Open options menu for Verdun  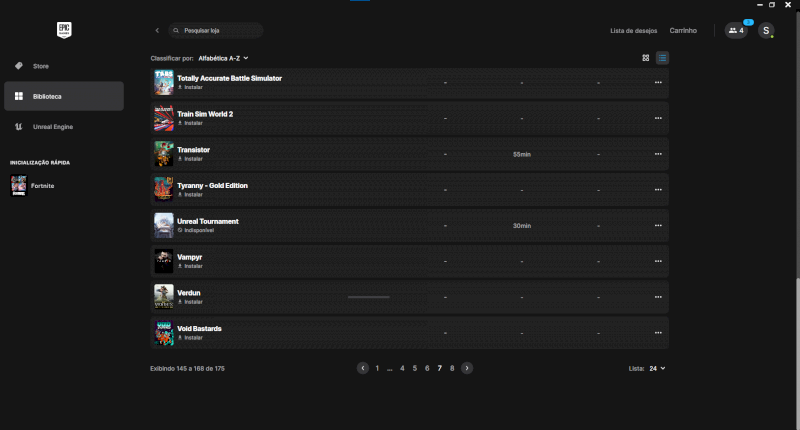(x=658, y=297)
